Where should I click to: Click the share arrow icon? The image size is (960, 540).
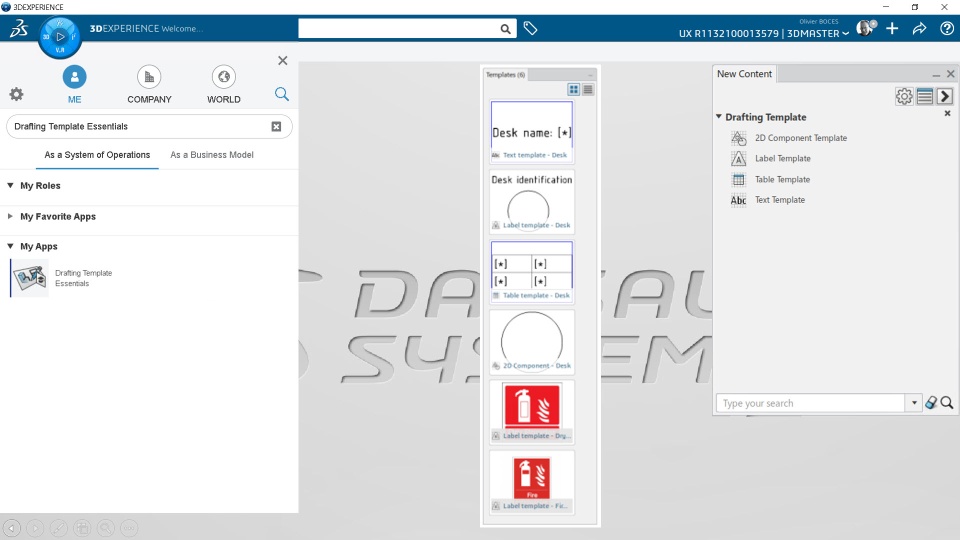919,29
